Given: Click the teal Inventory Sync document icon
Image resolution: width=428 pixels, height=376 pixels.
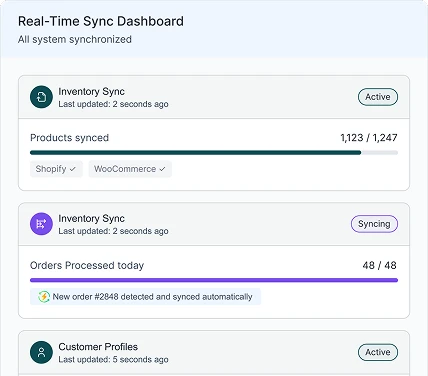Looking at the screenshot, I should [41, 97].
